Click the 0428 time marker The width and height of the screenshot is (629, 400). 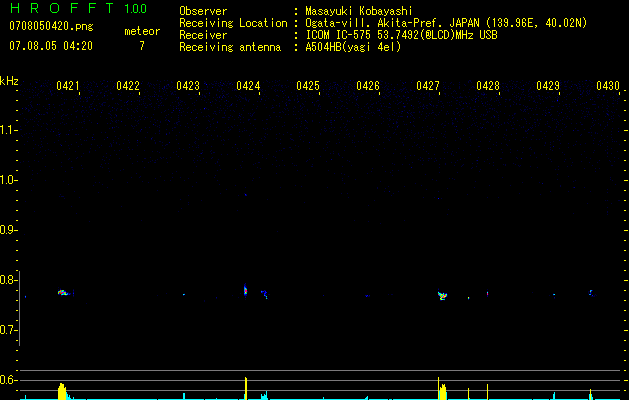[488, 86]
